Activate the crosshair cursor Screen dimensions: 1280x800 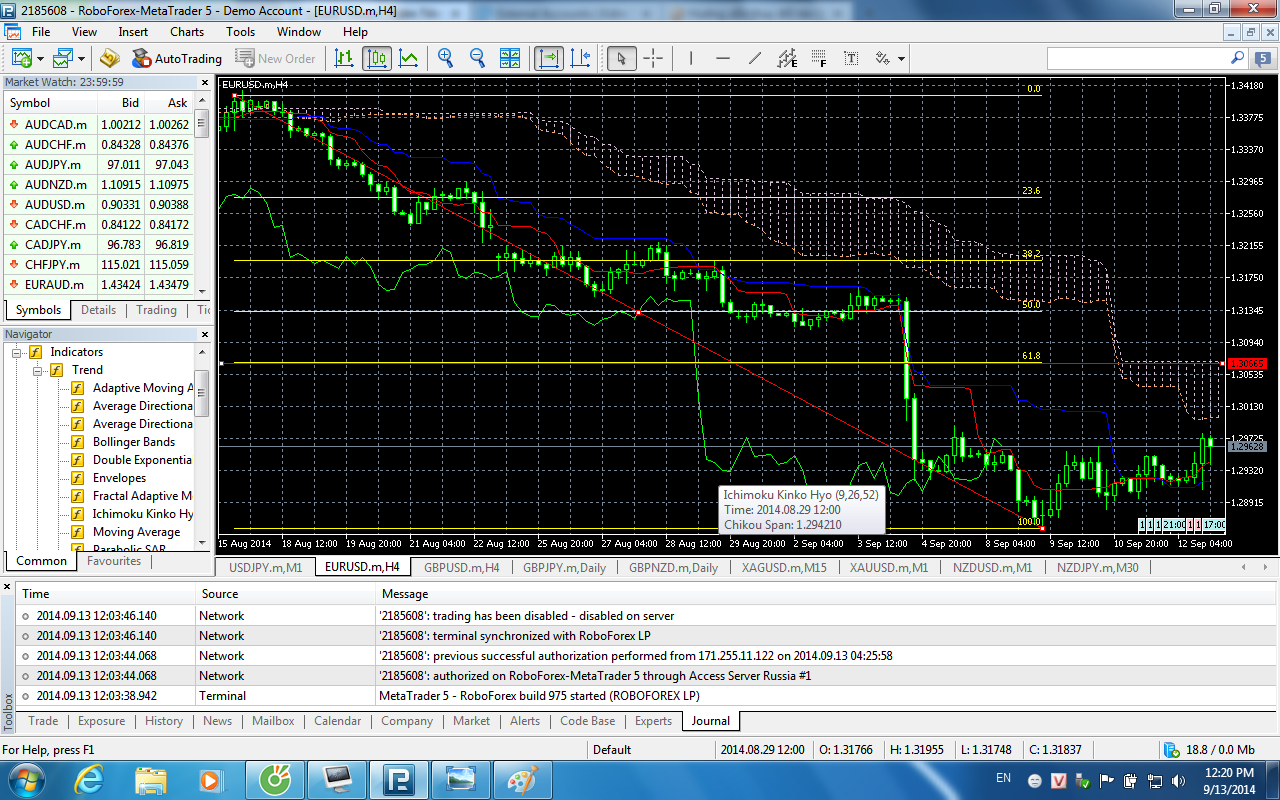click(x=653, y=58)
